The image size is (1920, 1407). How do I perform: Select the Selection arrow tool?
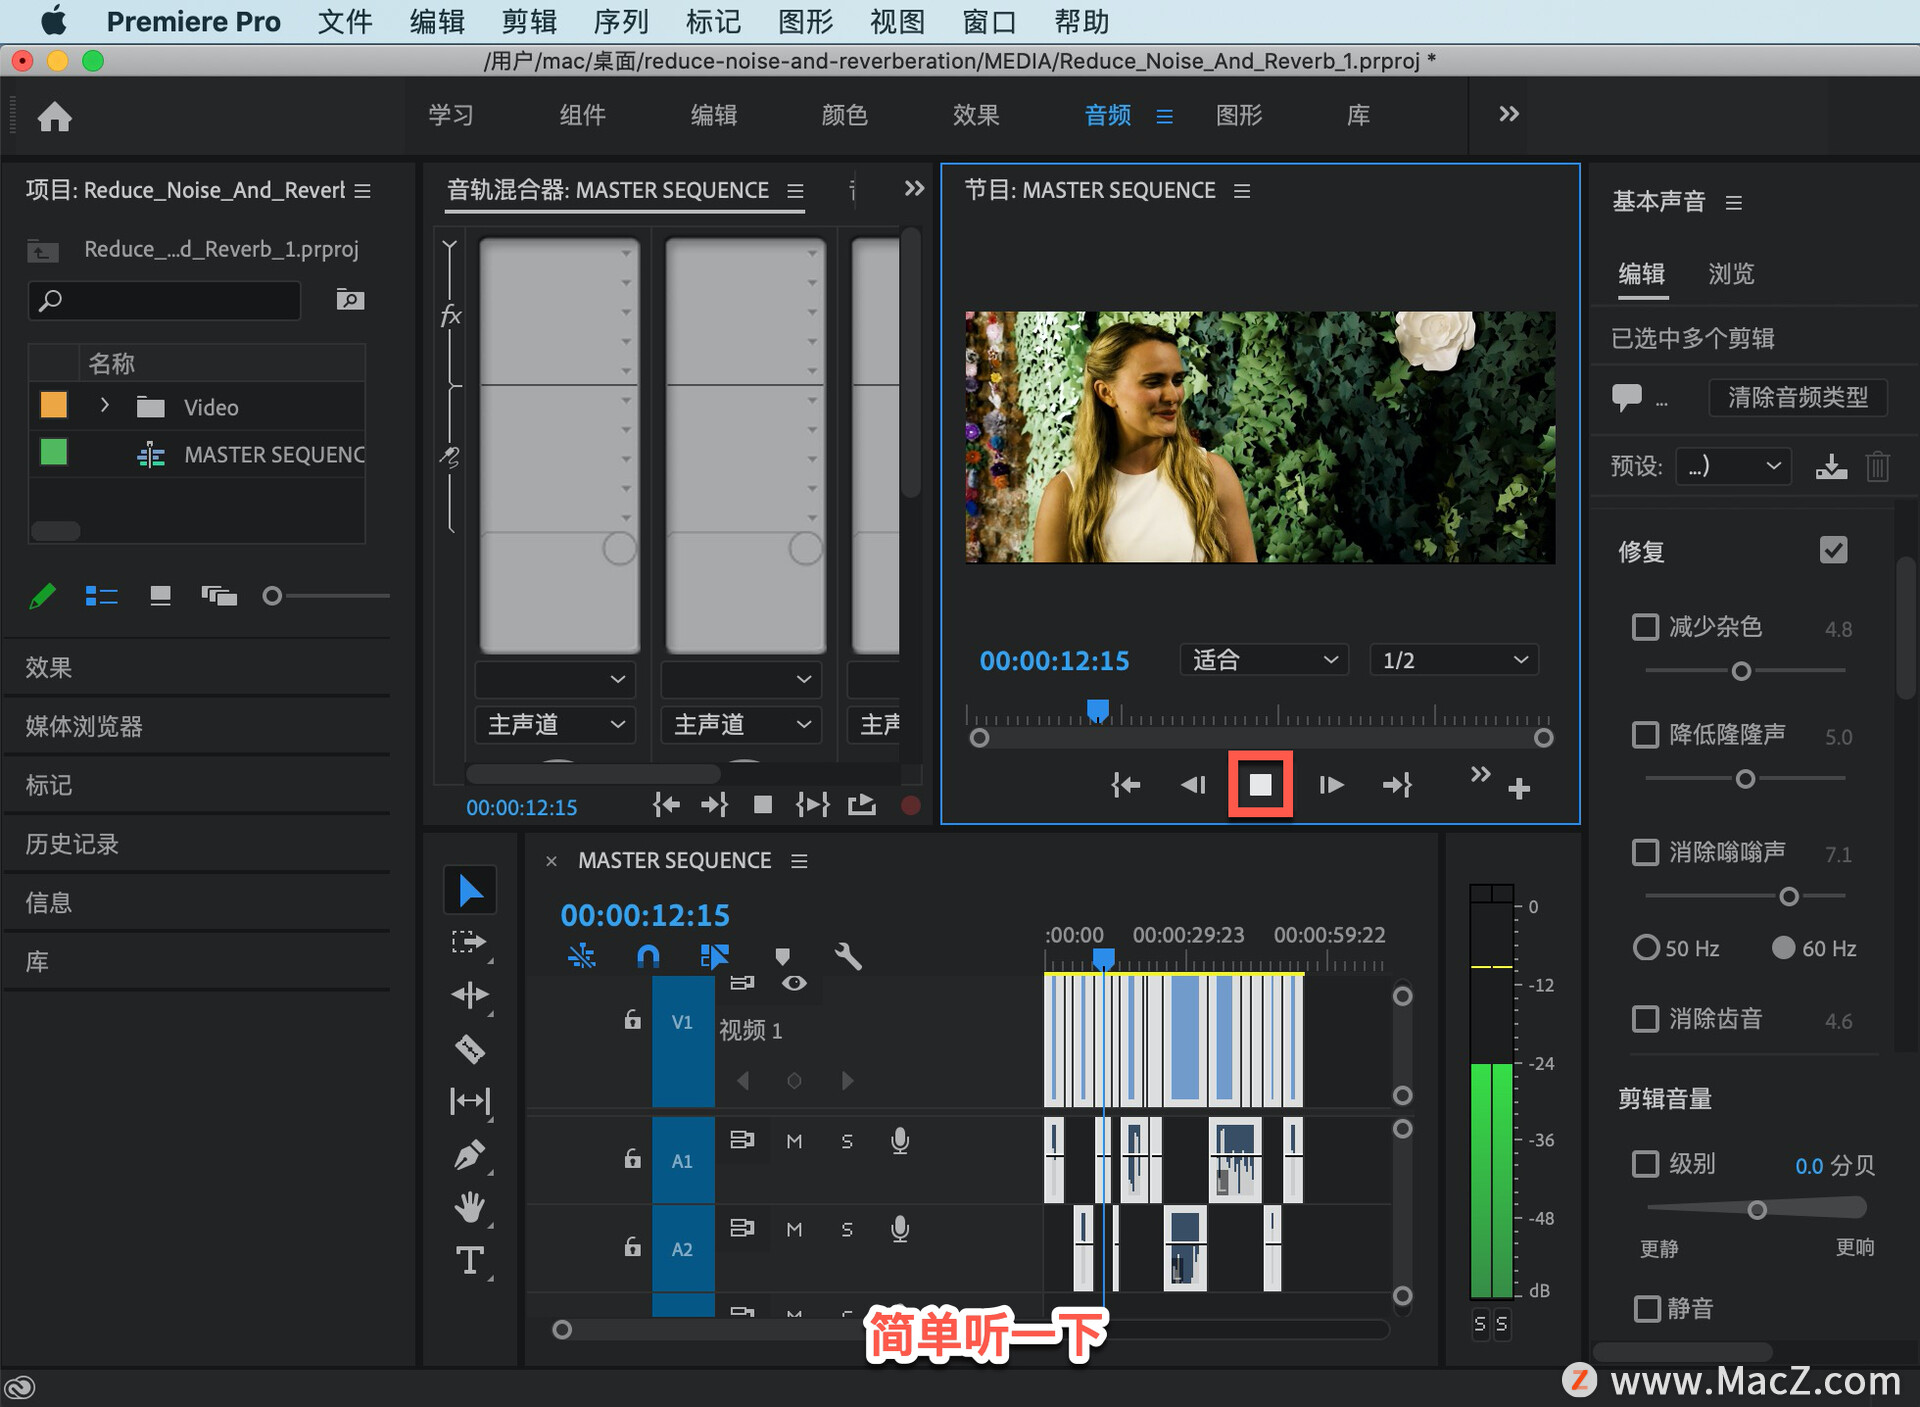(470, 889)
